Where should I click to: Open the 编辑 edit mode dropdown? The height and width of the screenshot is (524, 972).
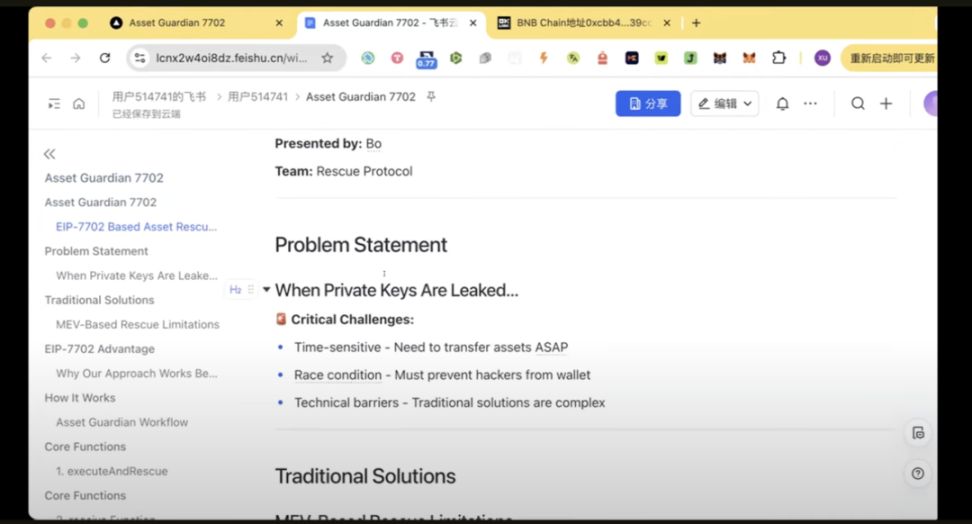[724, 104]
